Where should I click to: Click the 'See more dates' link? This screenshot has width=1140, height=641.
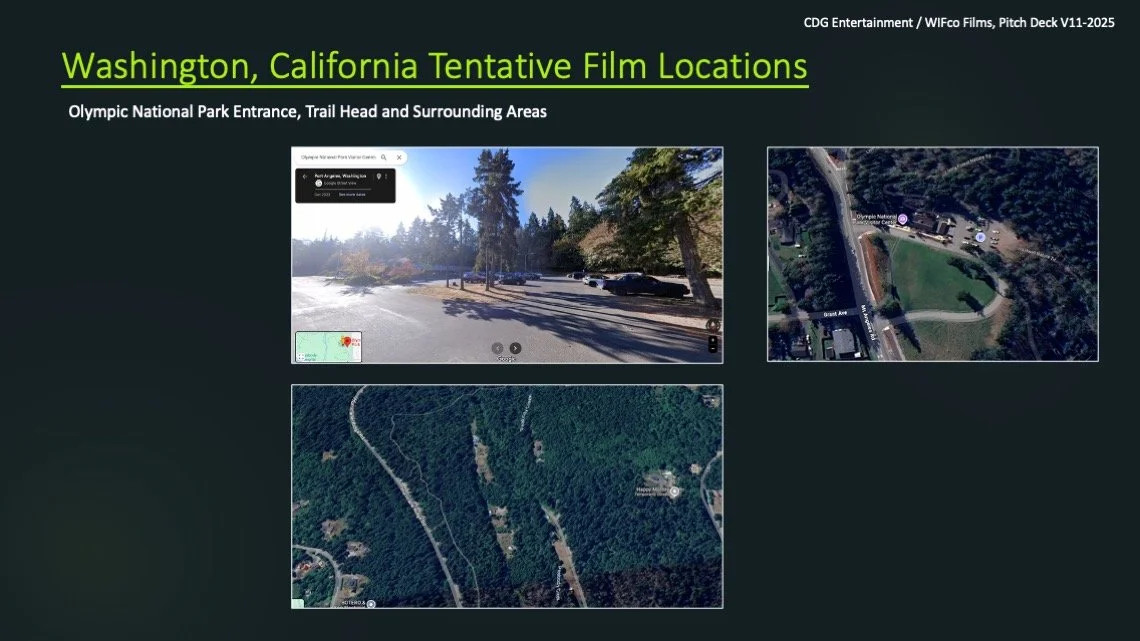[352, 195]
